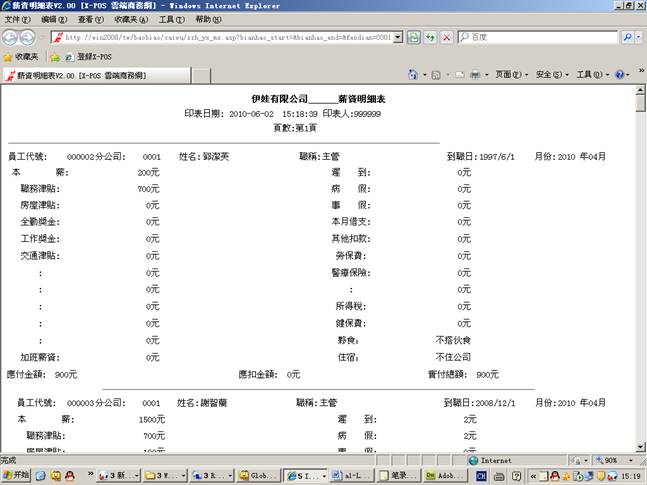Click the Print icon in command bar
Screen dimensions: 647x485
[x=475, y=75]
